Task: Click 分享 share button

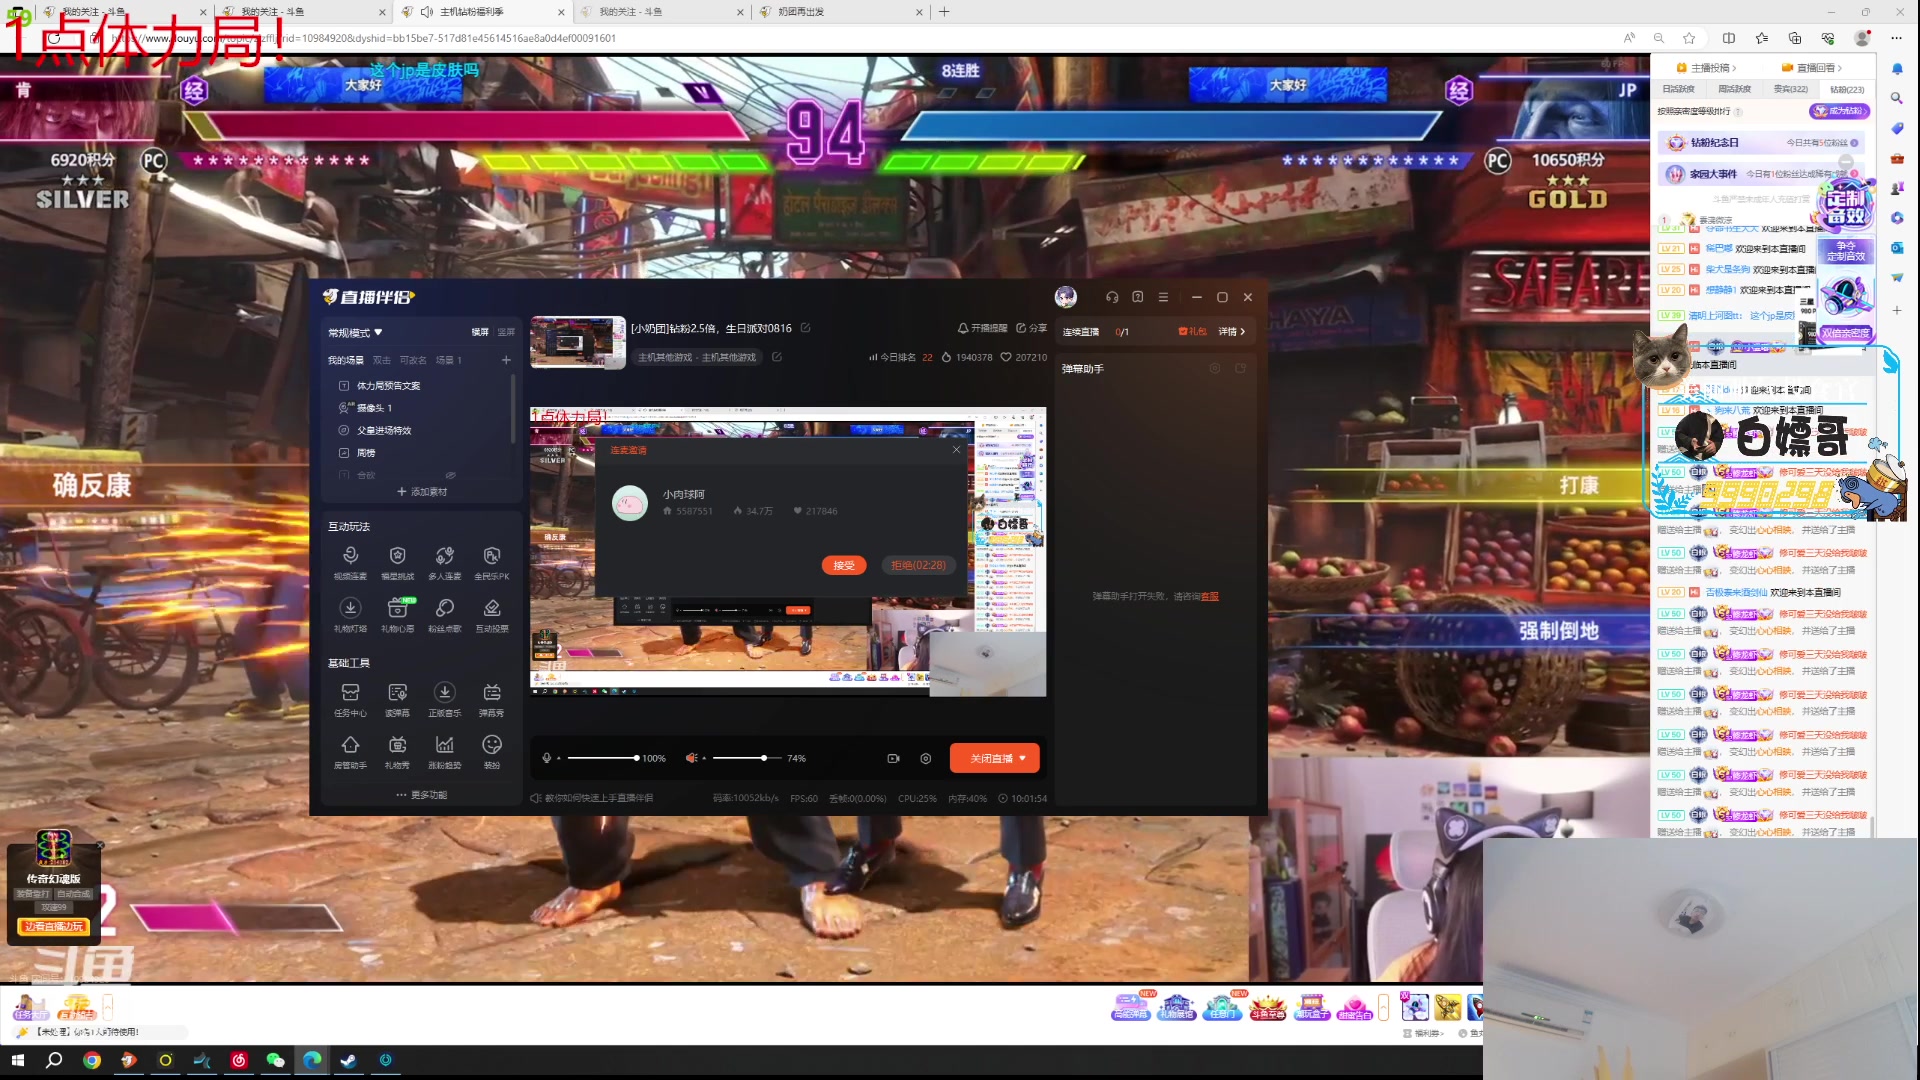Action: coord(1032,328)
